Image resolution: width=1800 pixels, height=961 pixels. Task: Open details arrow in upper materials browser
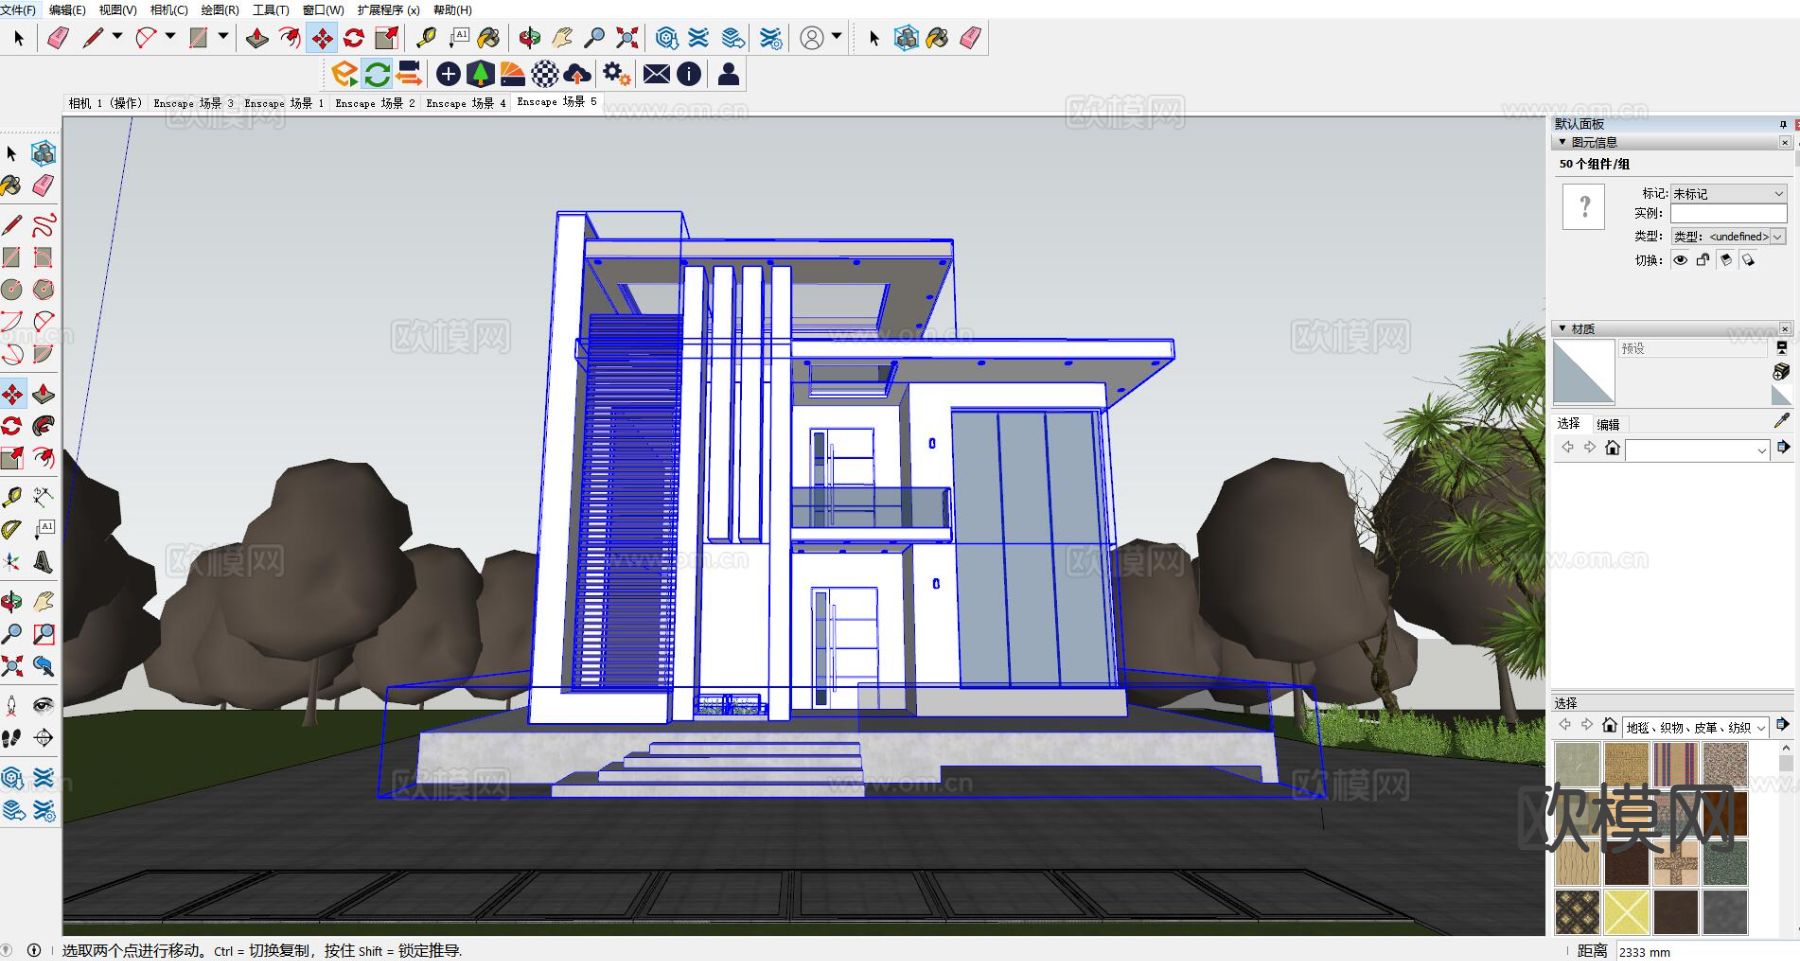(x=1782, y=447)
